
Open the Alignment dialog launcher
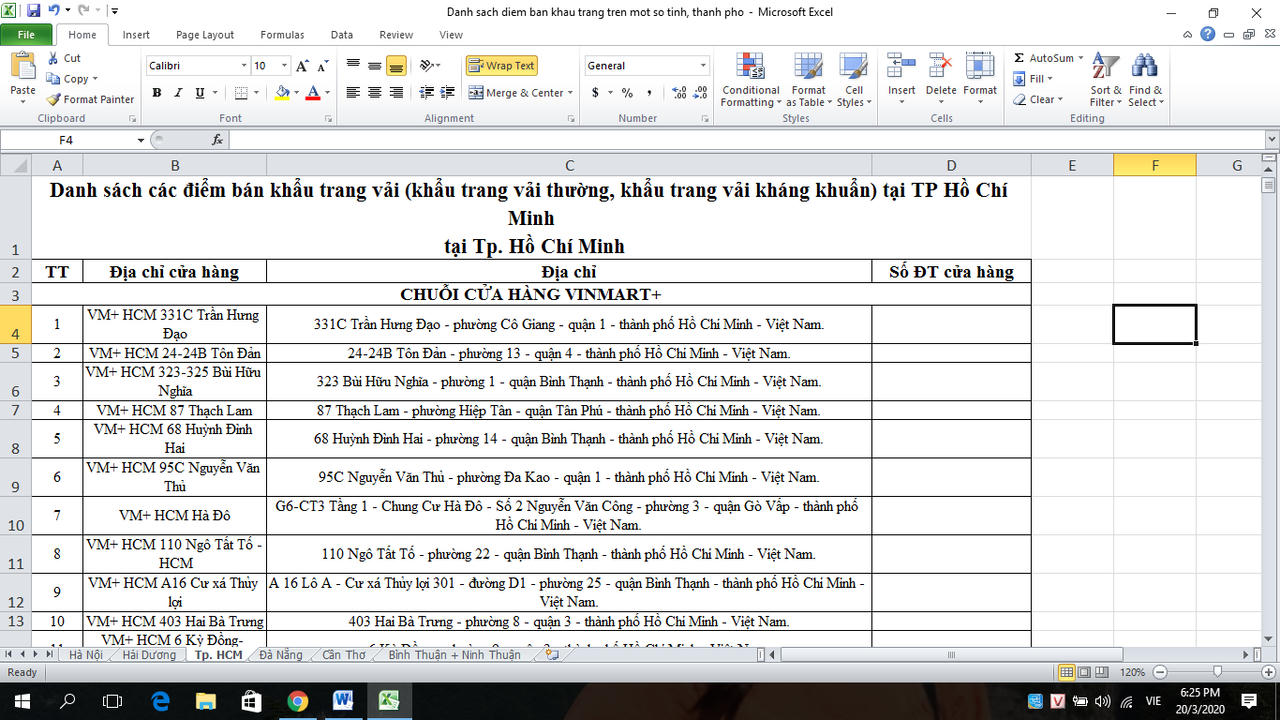click(x=571, y=119)
